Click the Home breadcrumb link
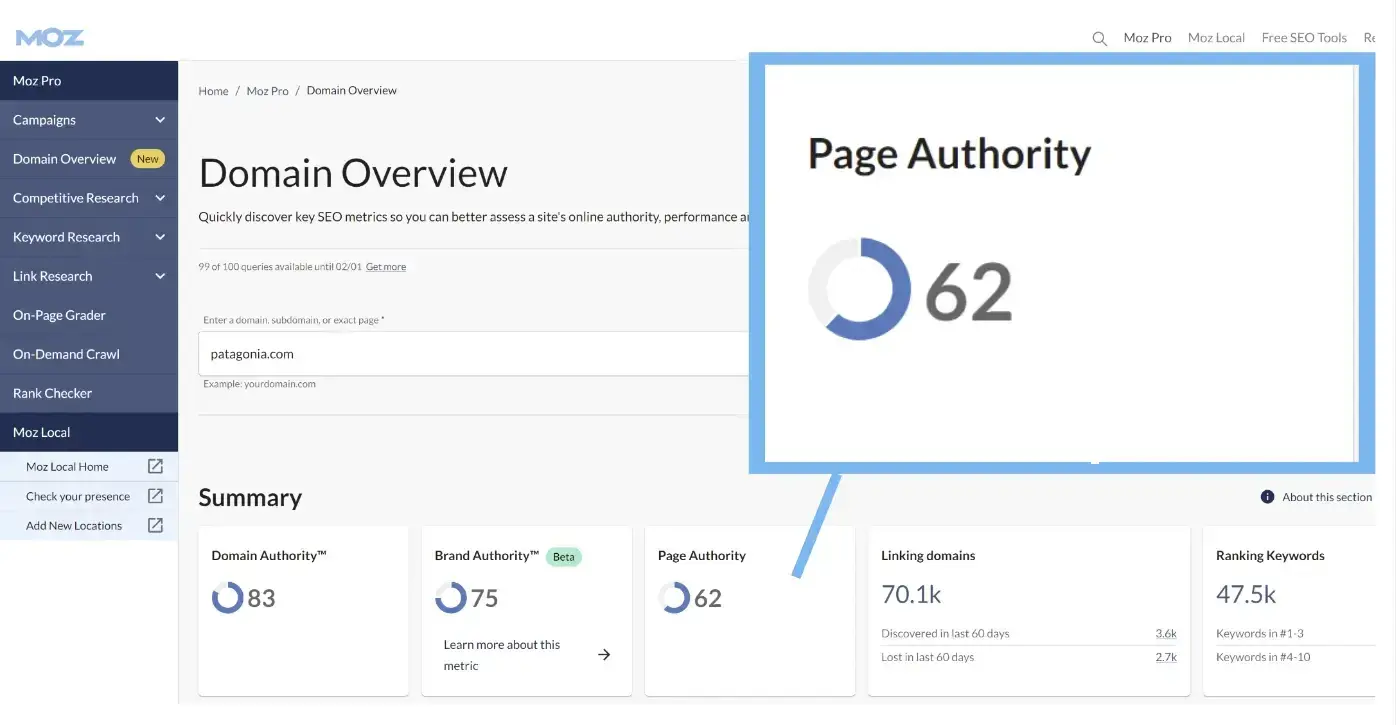The image size is (1396, 725). pos(212,90)
